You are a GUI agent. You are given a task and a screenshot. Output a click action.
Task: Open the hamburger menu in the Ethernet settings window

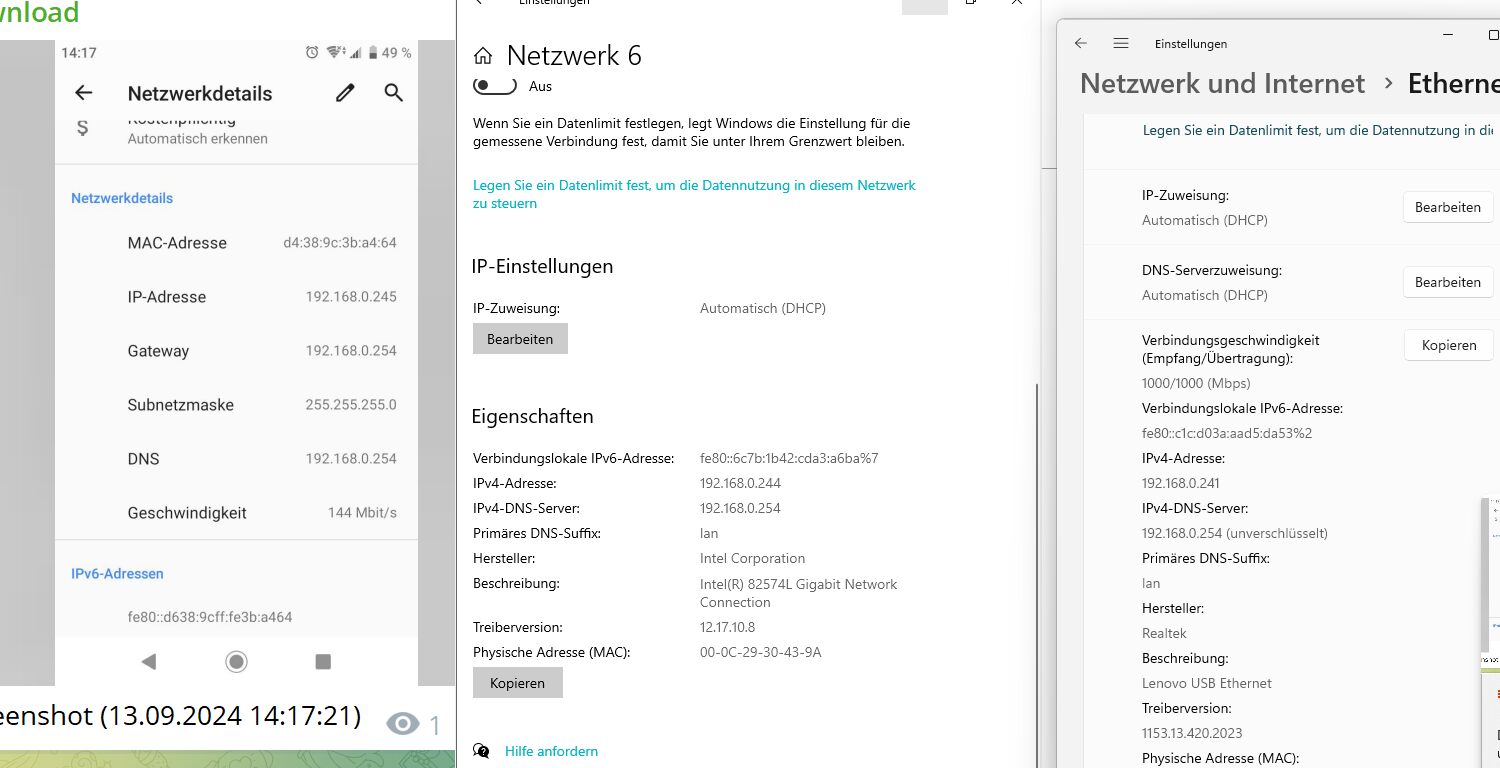(x=1121, y=43)
